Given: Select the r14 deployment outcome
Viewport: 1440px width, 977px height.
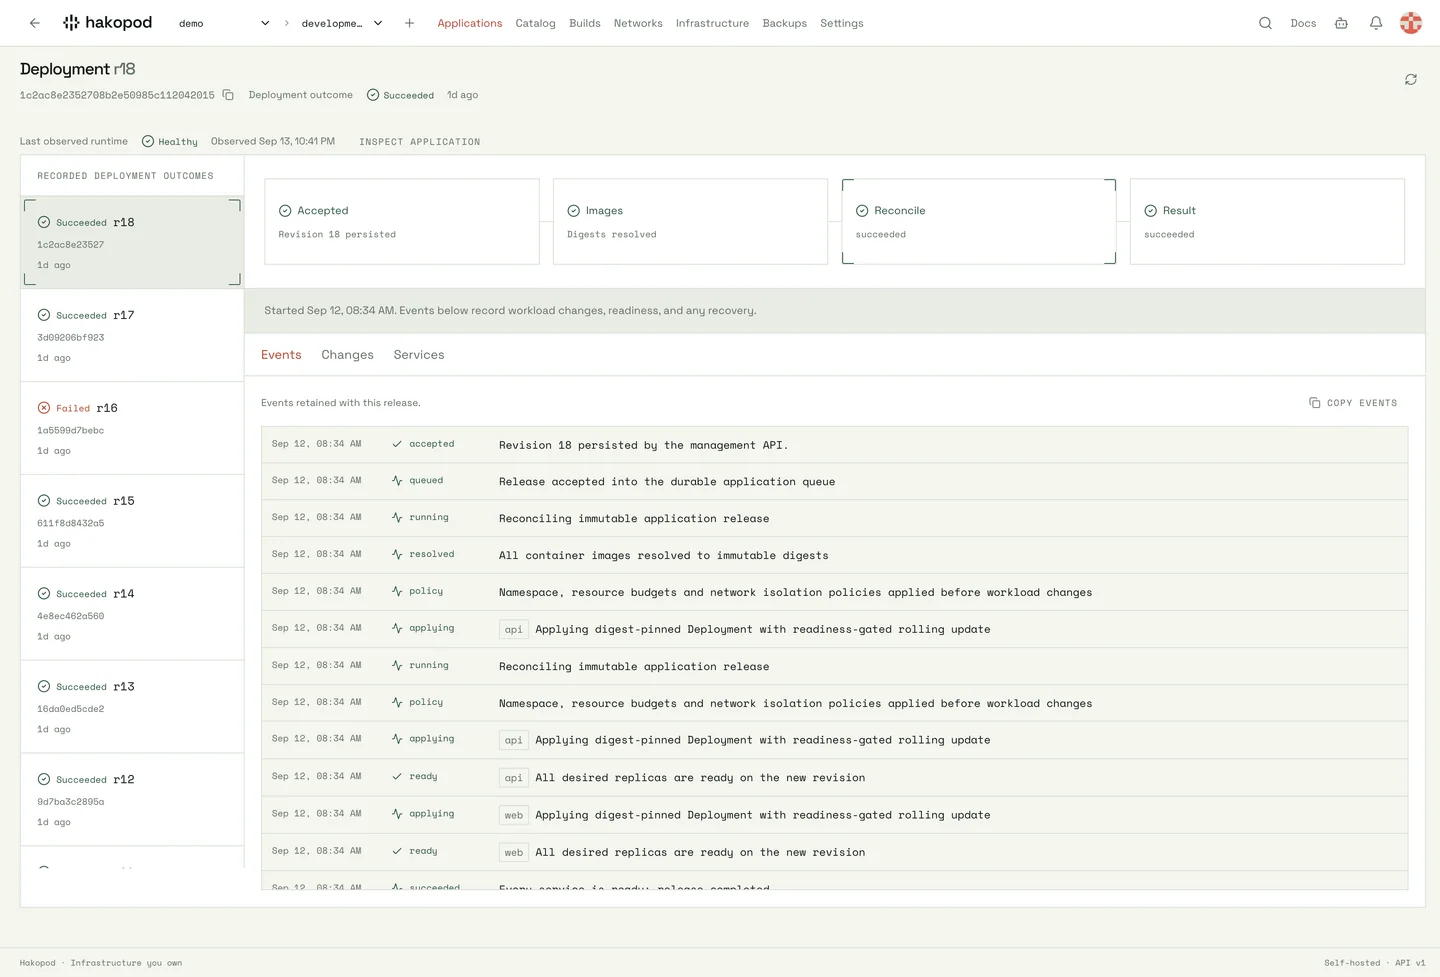Looking at the screenshot, I should tap(132, 614).
